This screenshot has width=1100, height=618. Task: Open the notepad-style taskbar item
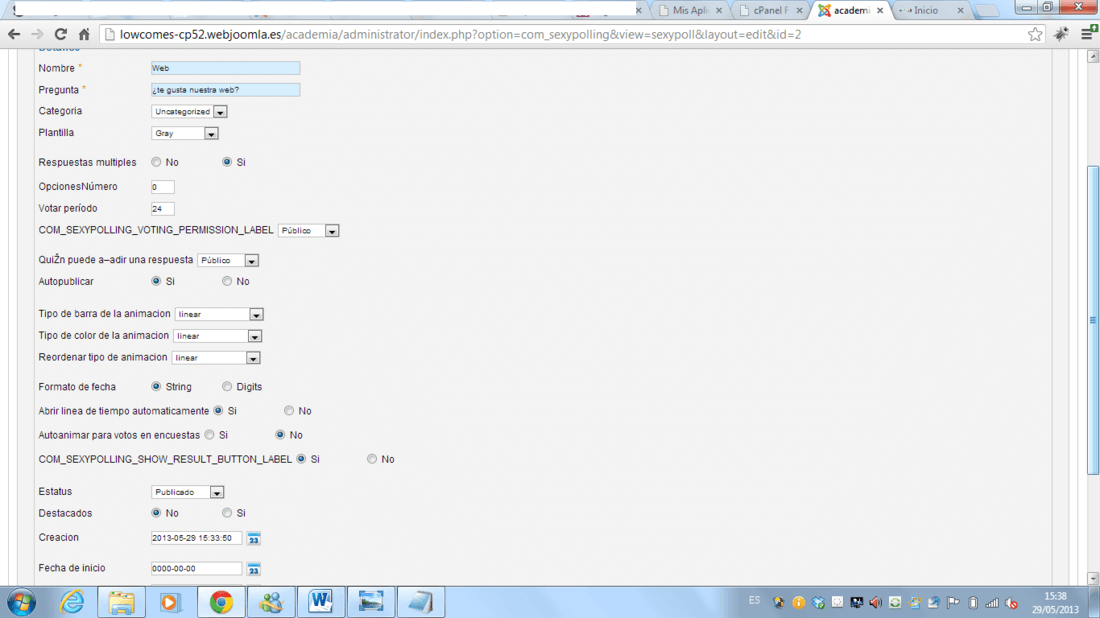click(421, 603)
